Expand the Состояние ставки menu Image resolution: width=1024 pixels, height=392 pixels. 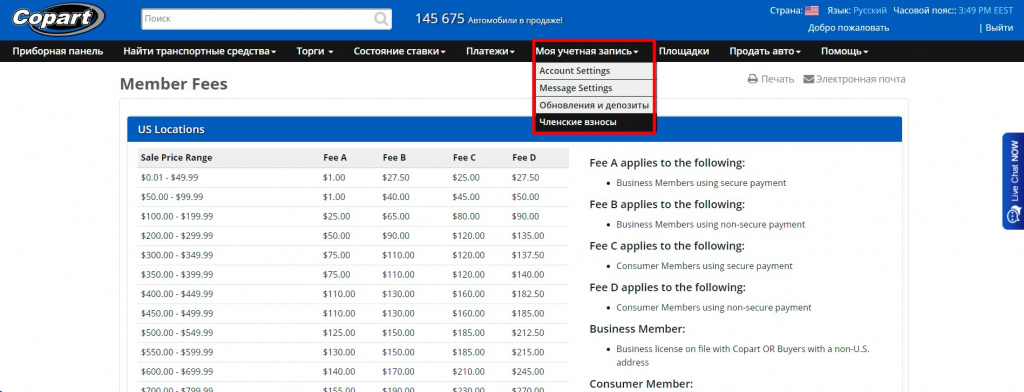click(400, 51)
